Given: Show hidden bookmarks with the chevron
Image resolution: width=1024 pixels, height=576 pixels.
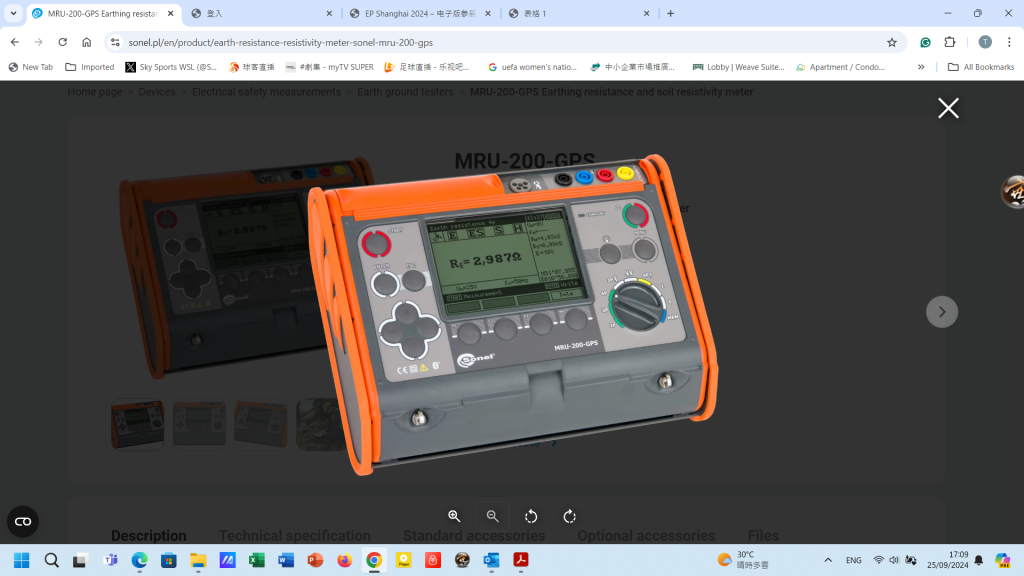Looking at the screenshot, I should pos(921,67).
